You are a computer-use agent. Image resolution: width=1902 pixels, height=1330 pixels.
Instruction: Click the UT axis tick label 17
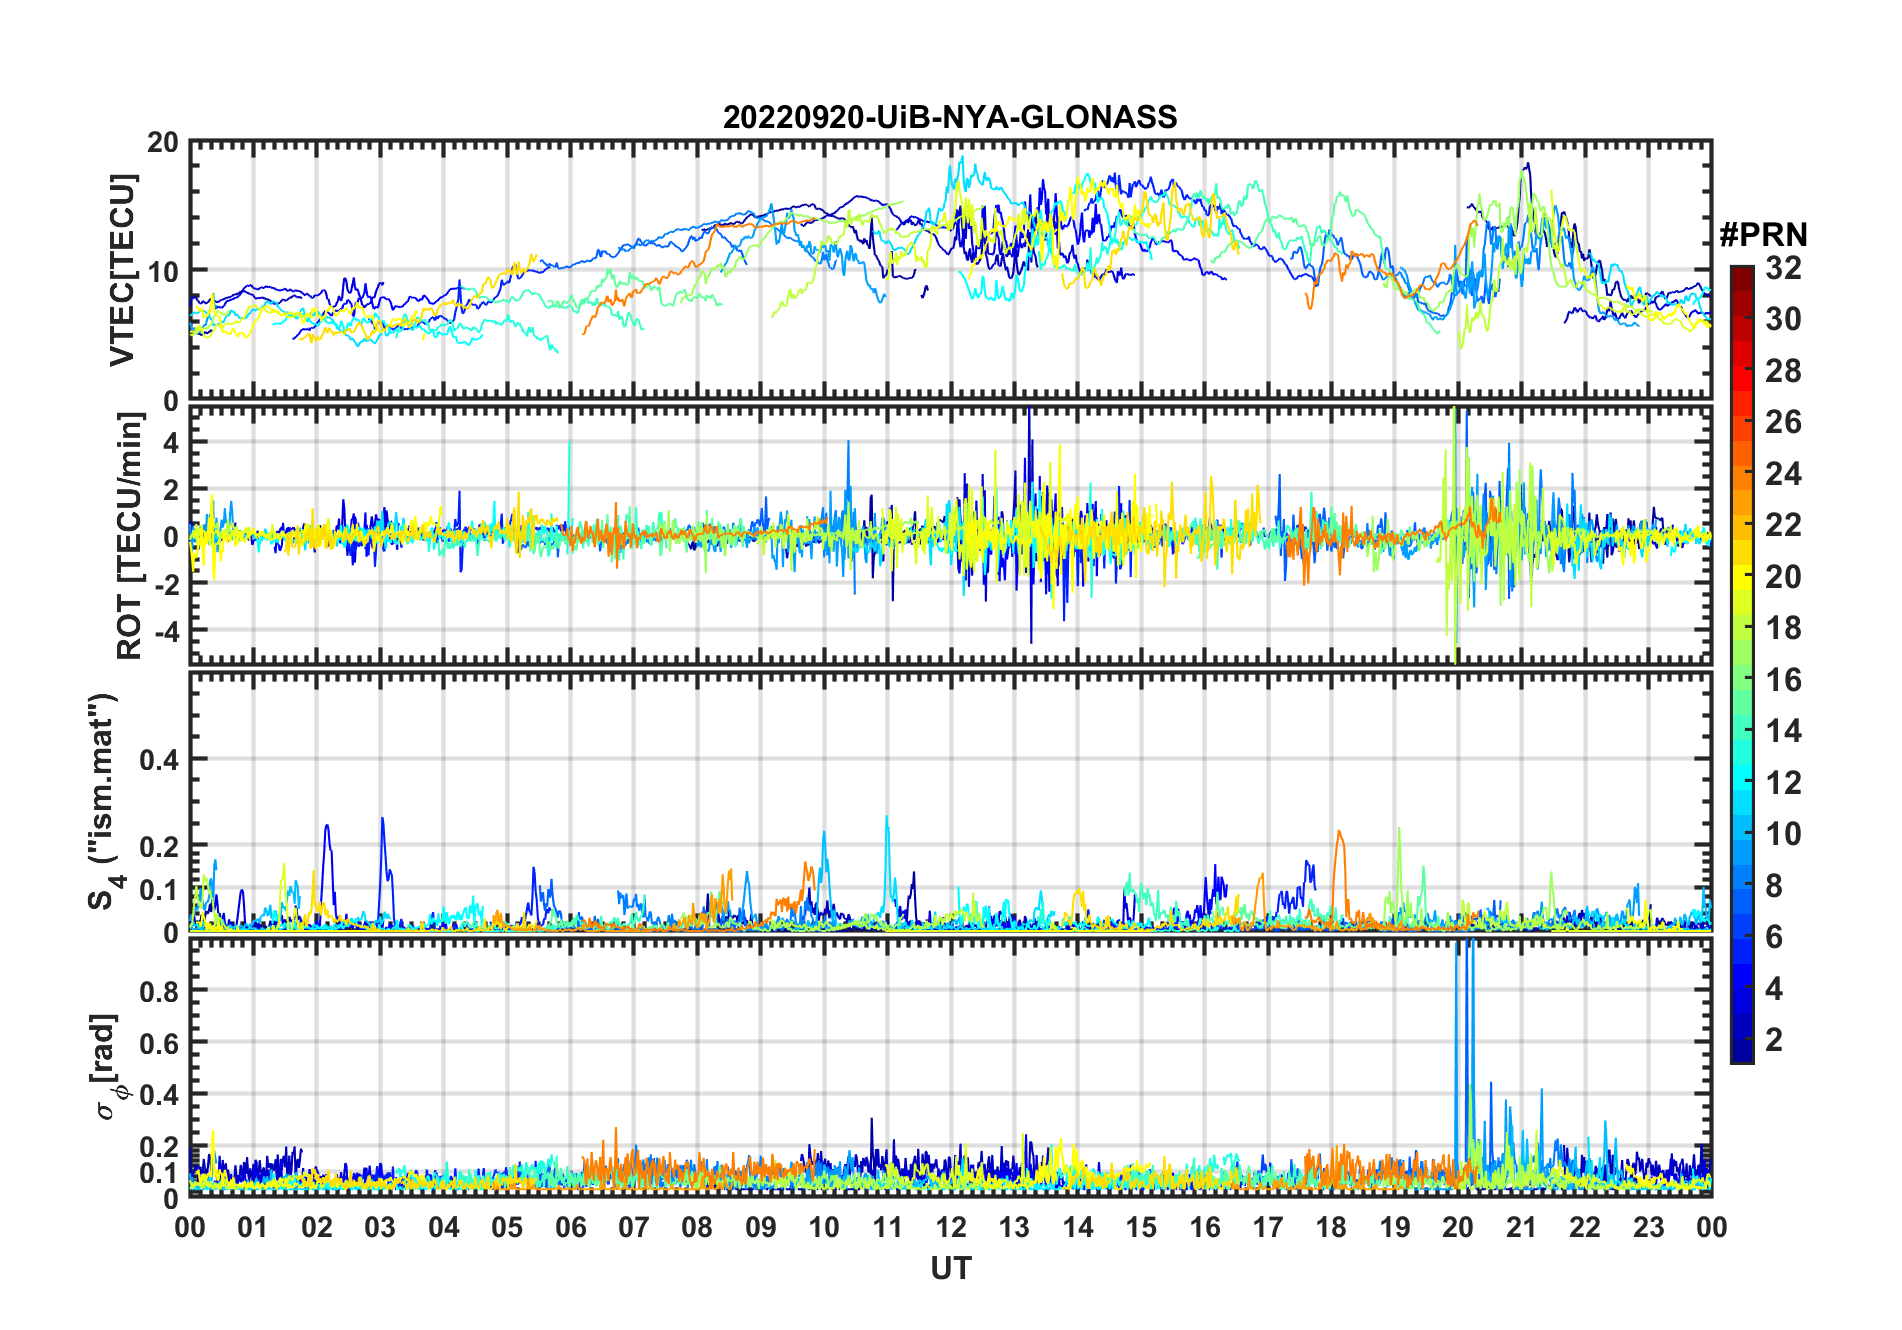pyautogui.click(x=1268, y=1227)
